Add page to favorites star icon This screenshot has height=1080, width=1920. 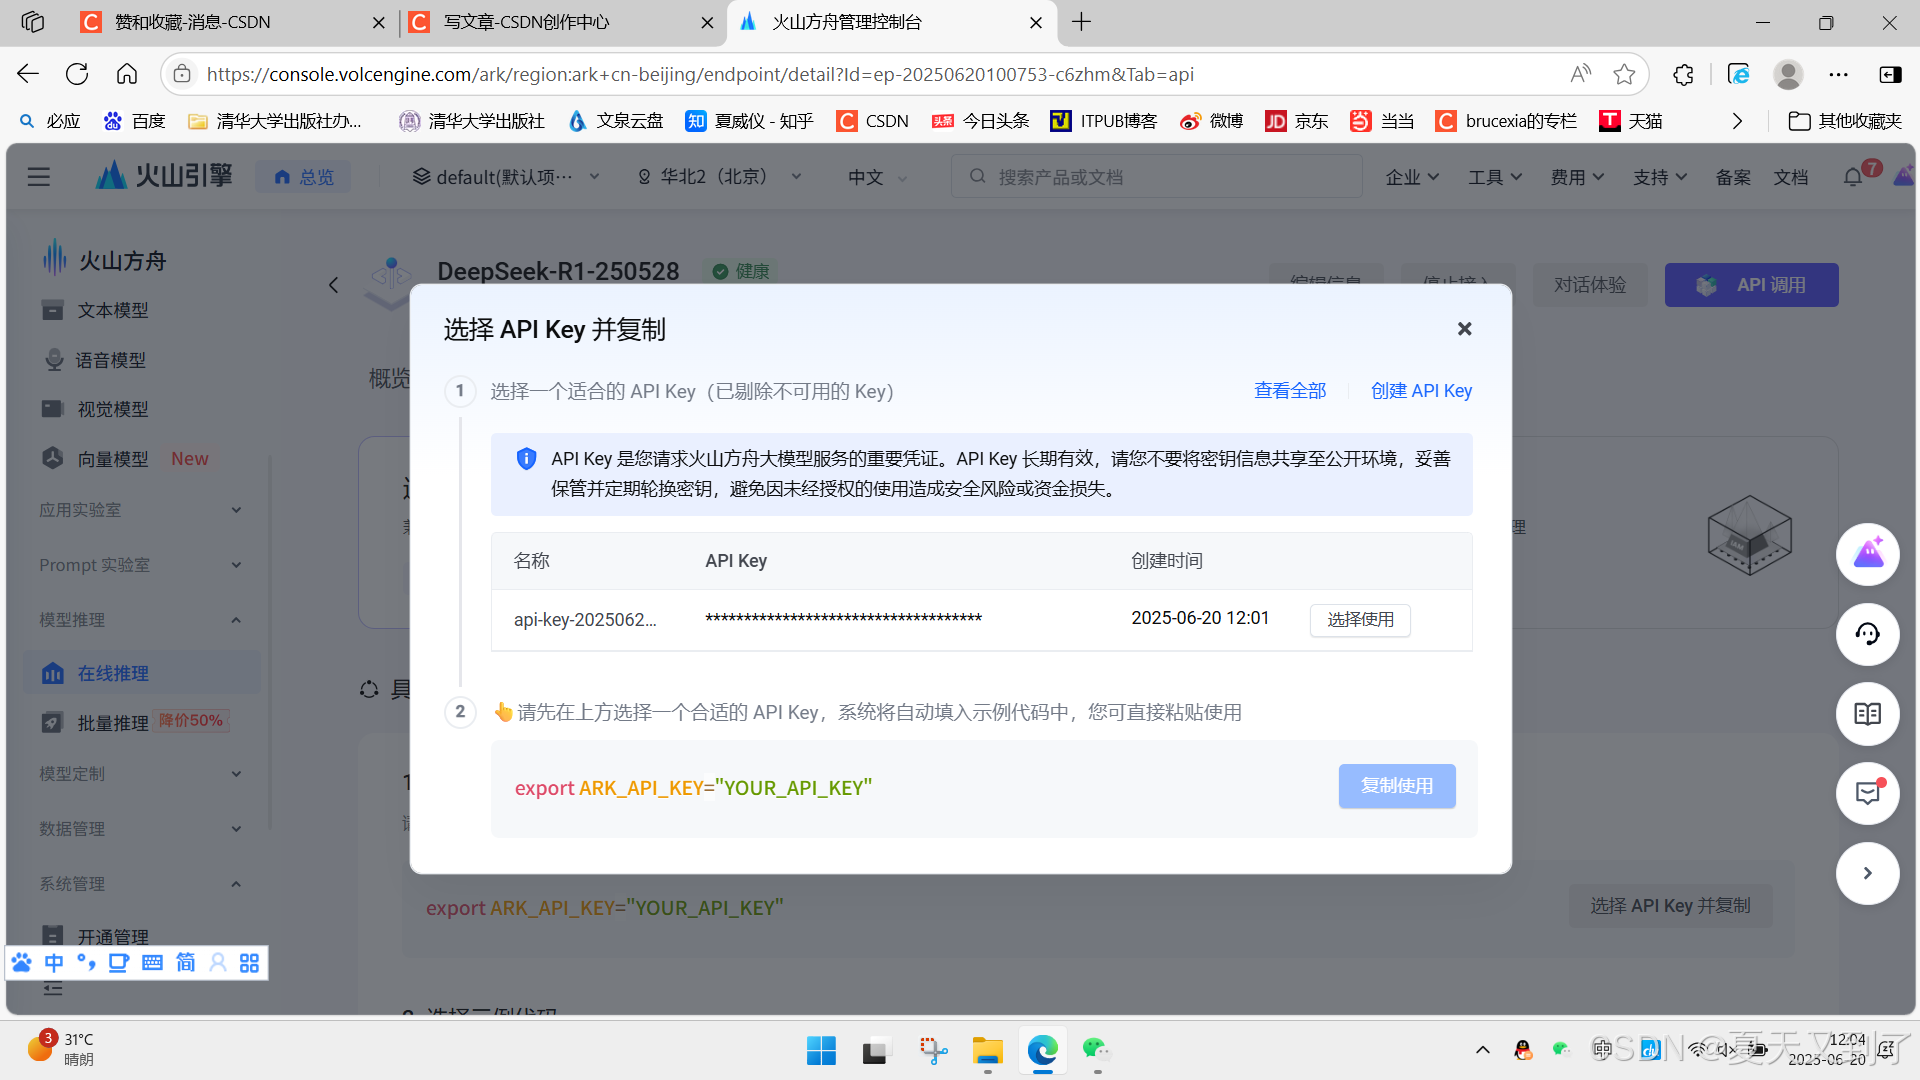click(1624, 74)
